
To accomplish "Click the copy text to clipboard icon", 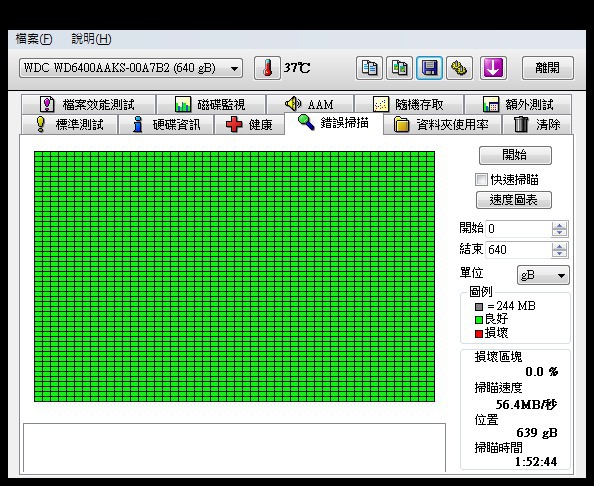I will [x=369, y=68].
